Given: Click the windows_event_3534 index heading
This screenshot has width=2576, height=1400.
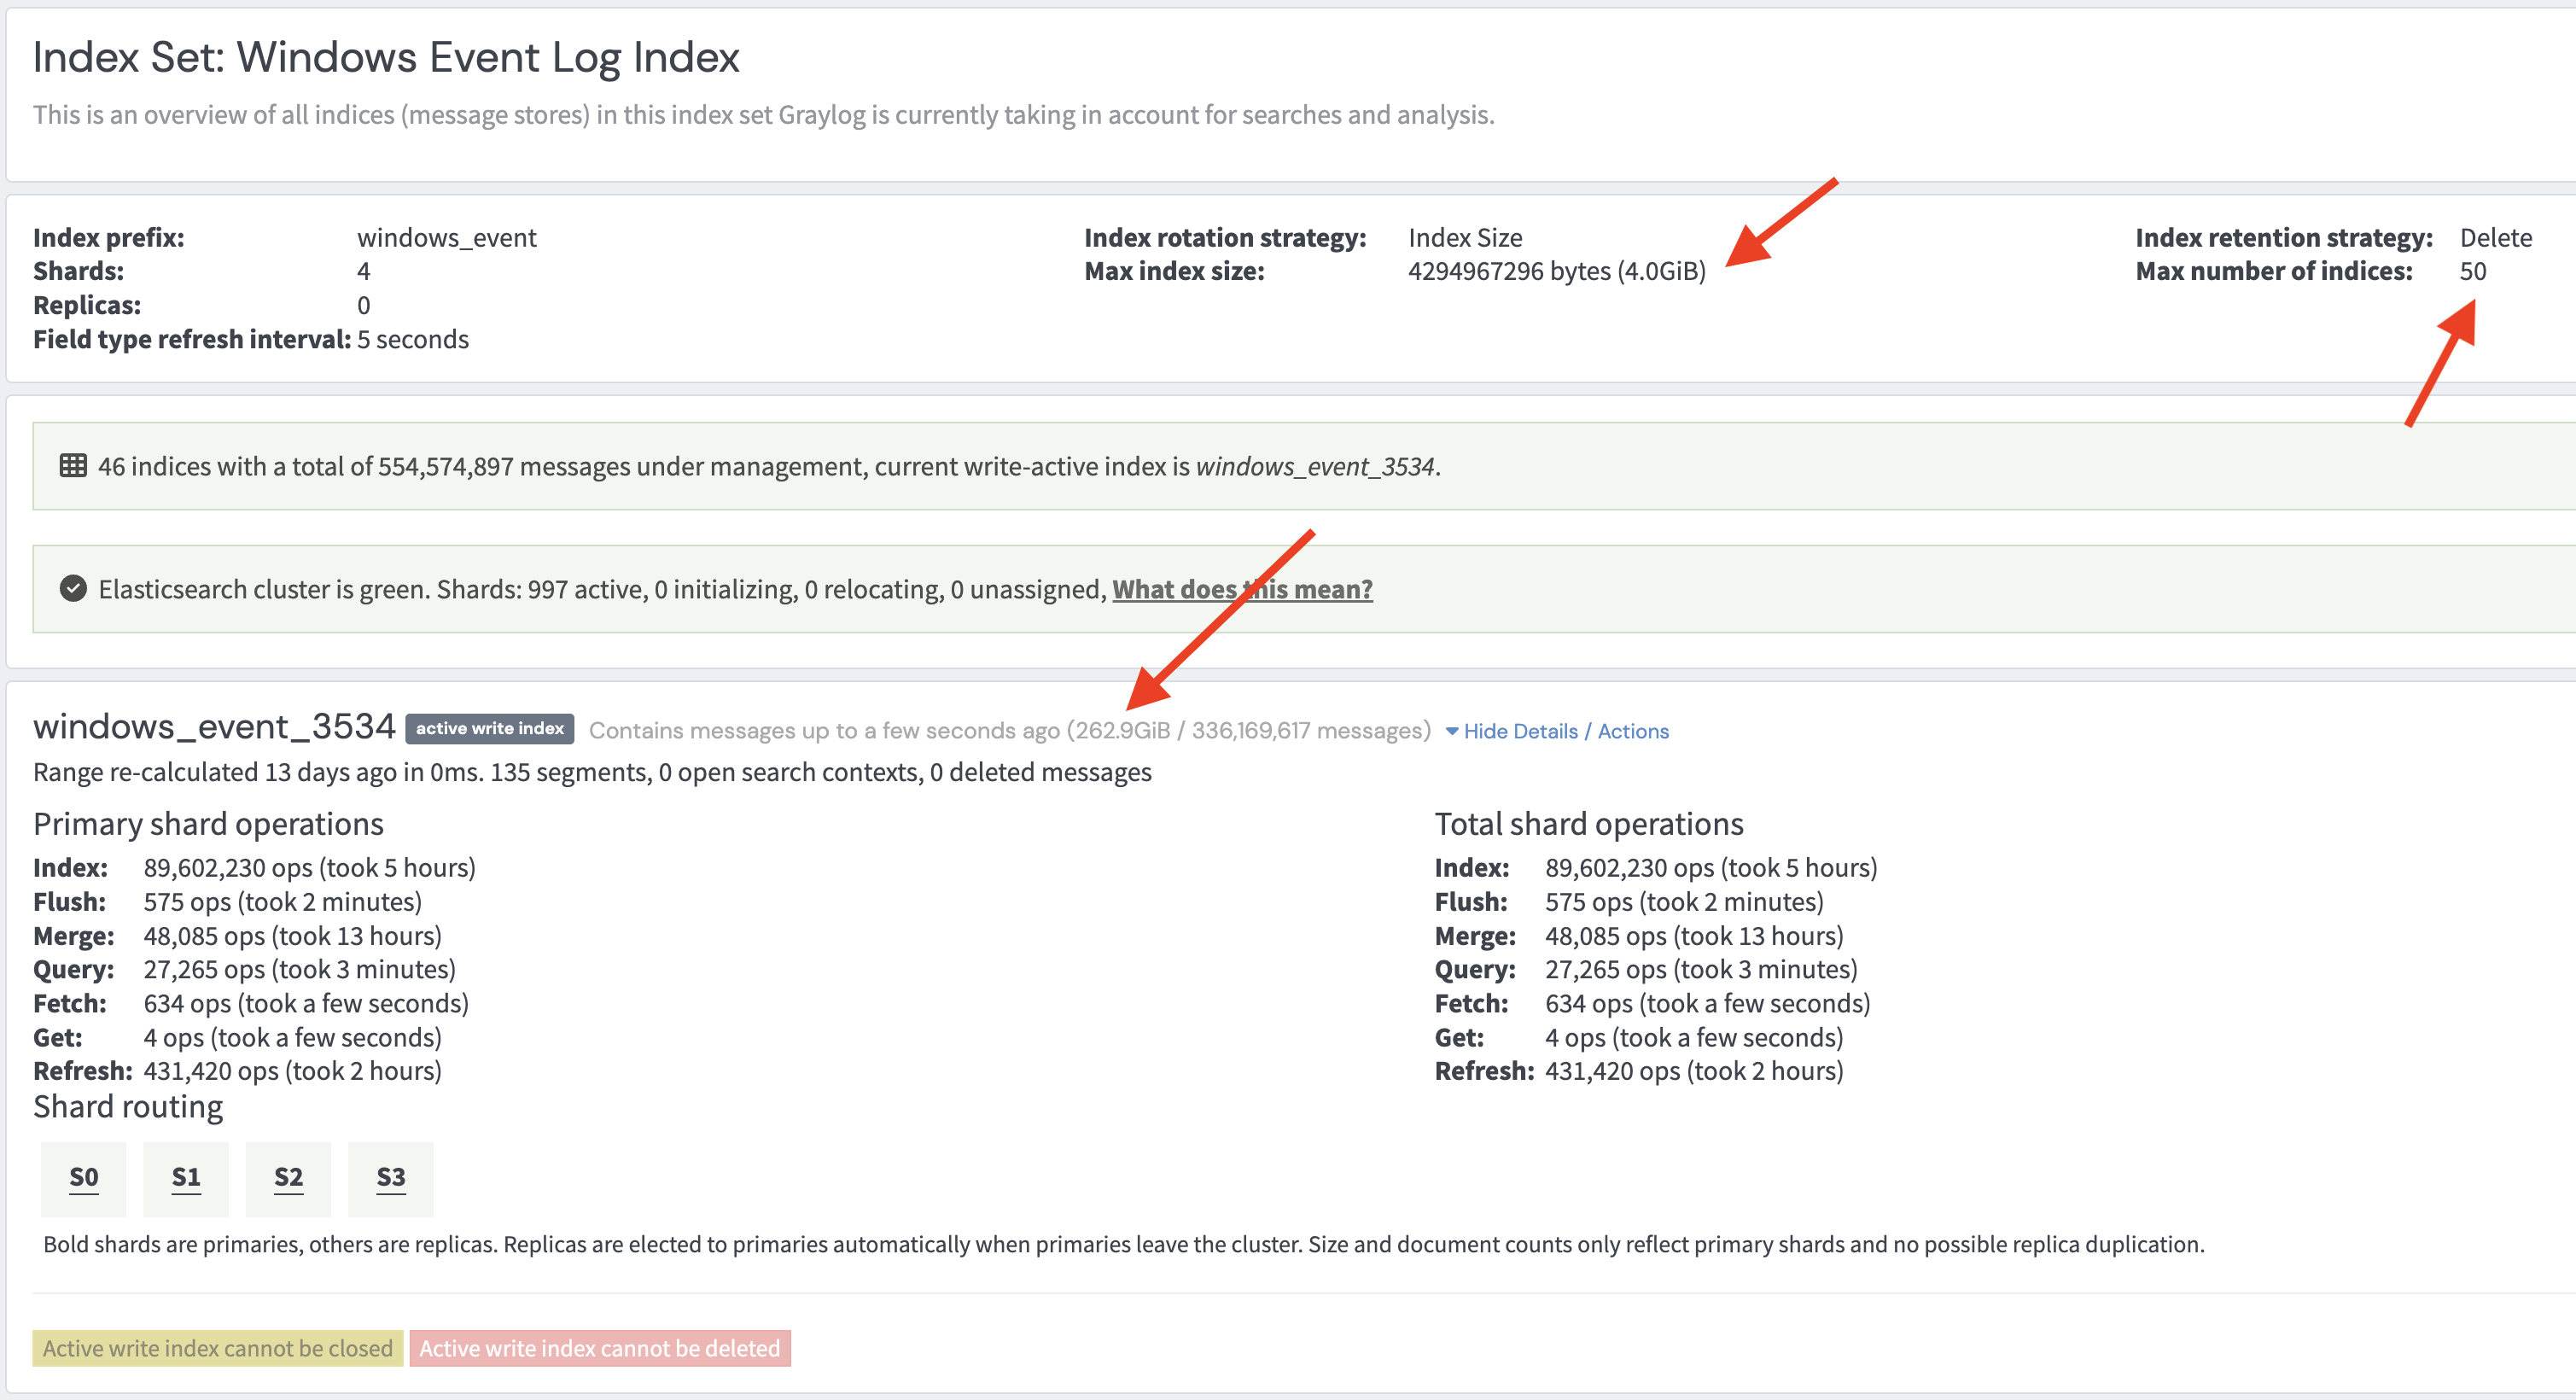Looking at the screenshot, I should click(214, 727).
